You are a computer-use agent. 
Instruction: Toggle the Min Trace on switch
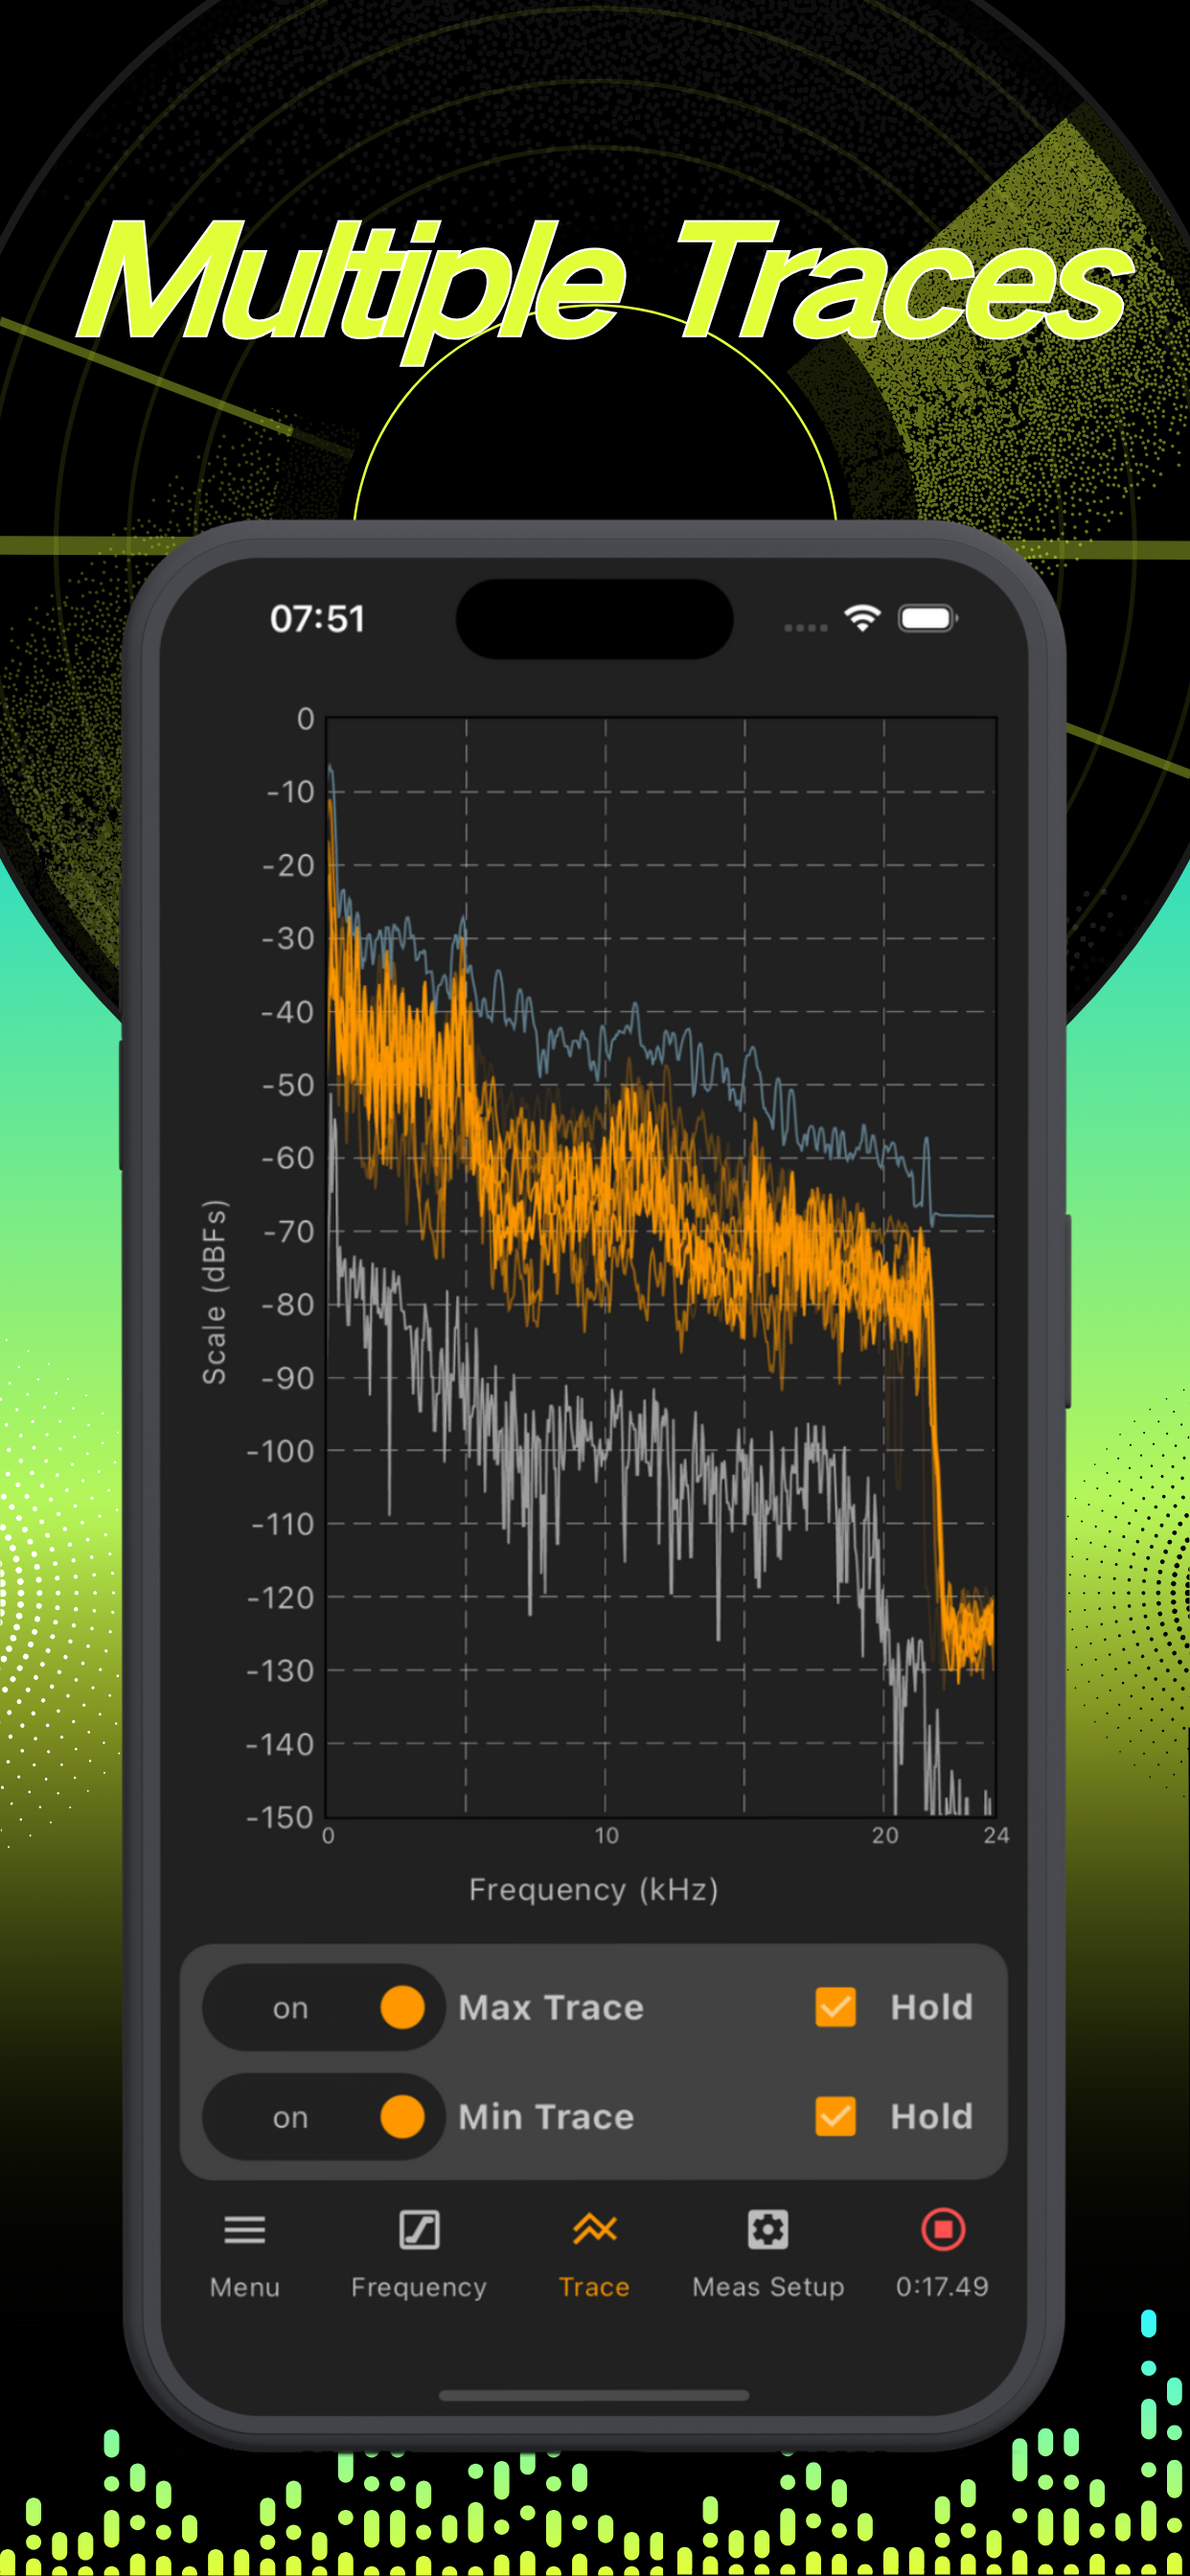click(x=323, y=2116)
